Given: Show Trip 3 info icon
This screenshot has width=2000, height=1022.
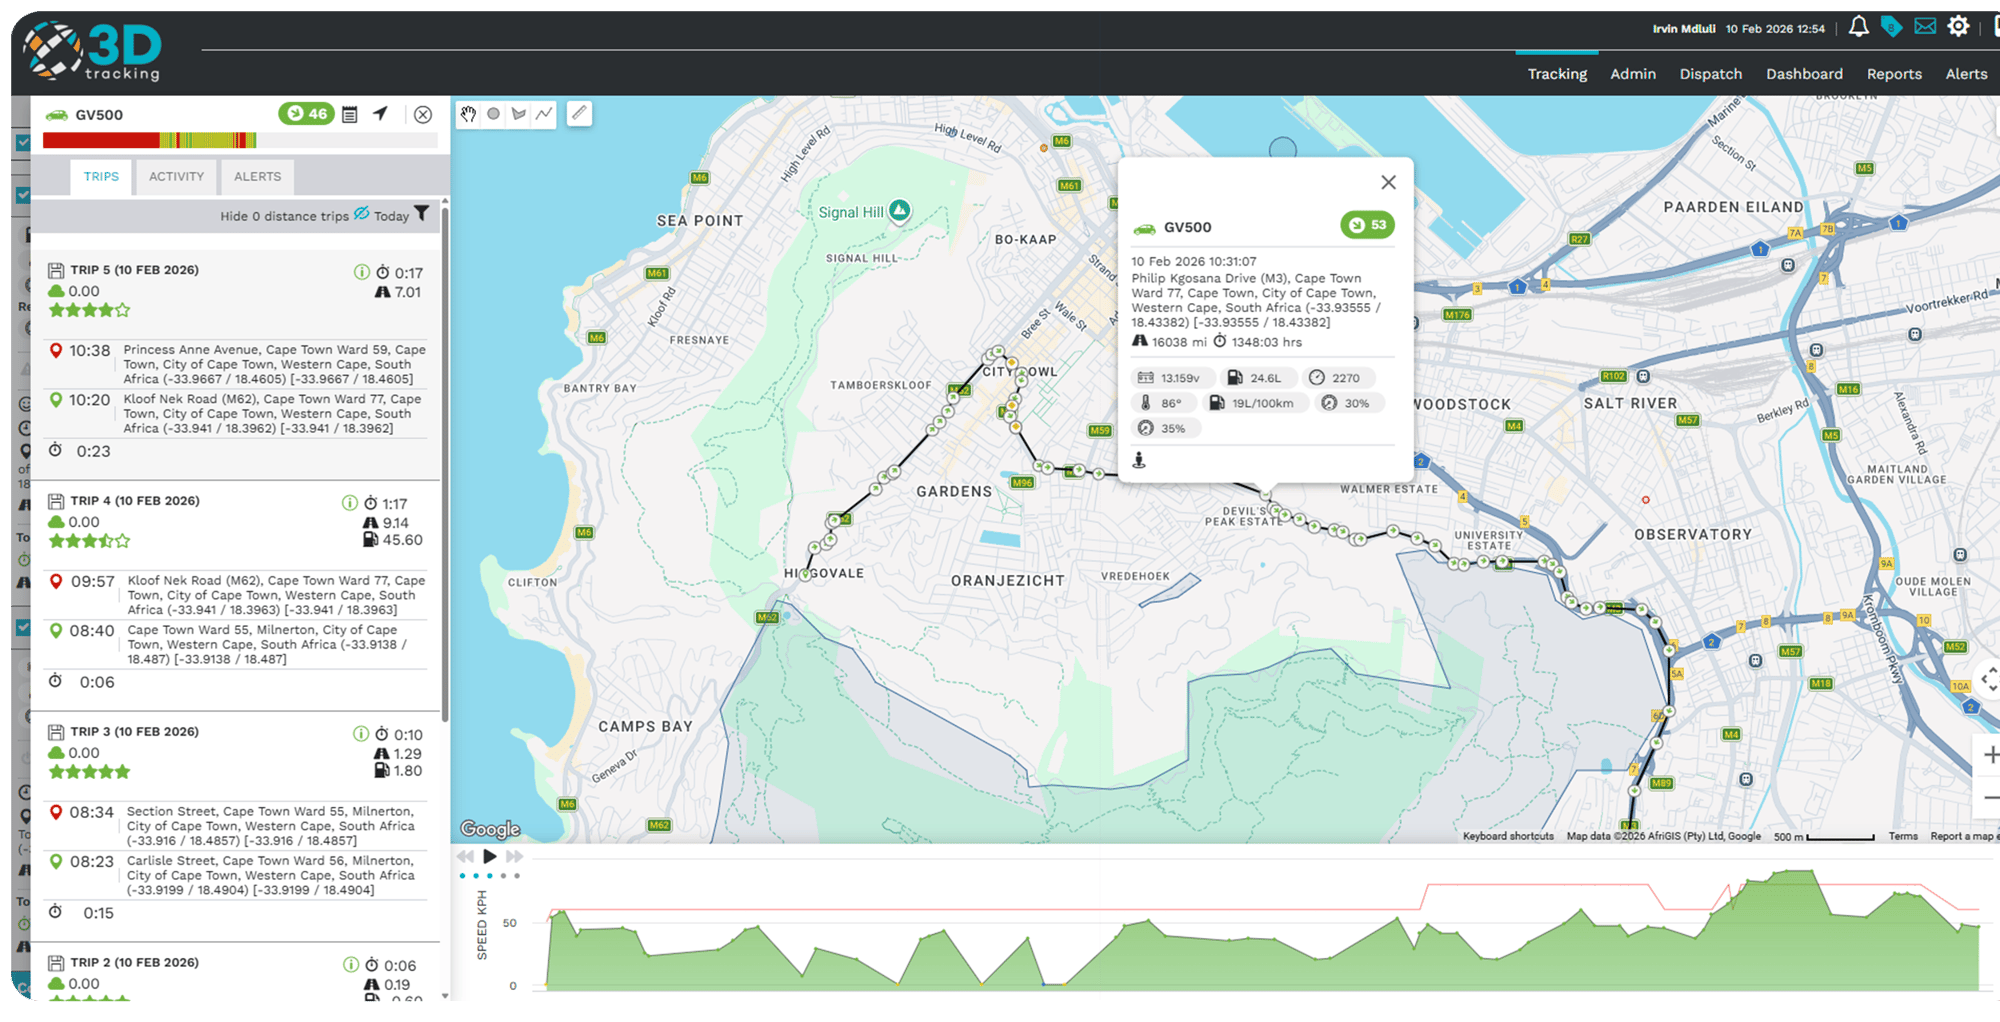Looking at the screenshot, I should pyautogui.click(x=361, y=734).
